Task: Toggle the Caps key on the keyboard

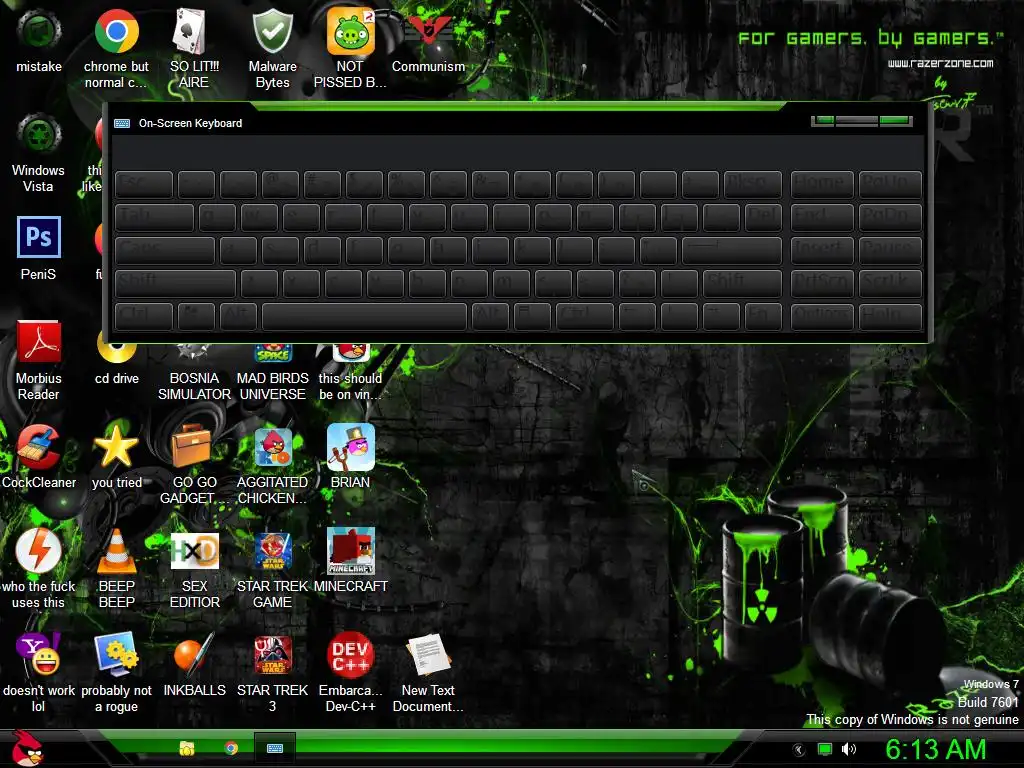Action: pos(165,251)
